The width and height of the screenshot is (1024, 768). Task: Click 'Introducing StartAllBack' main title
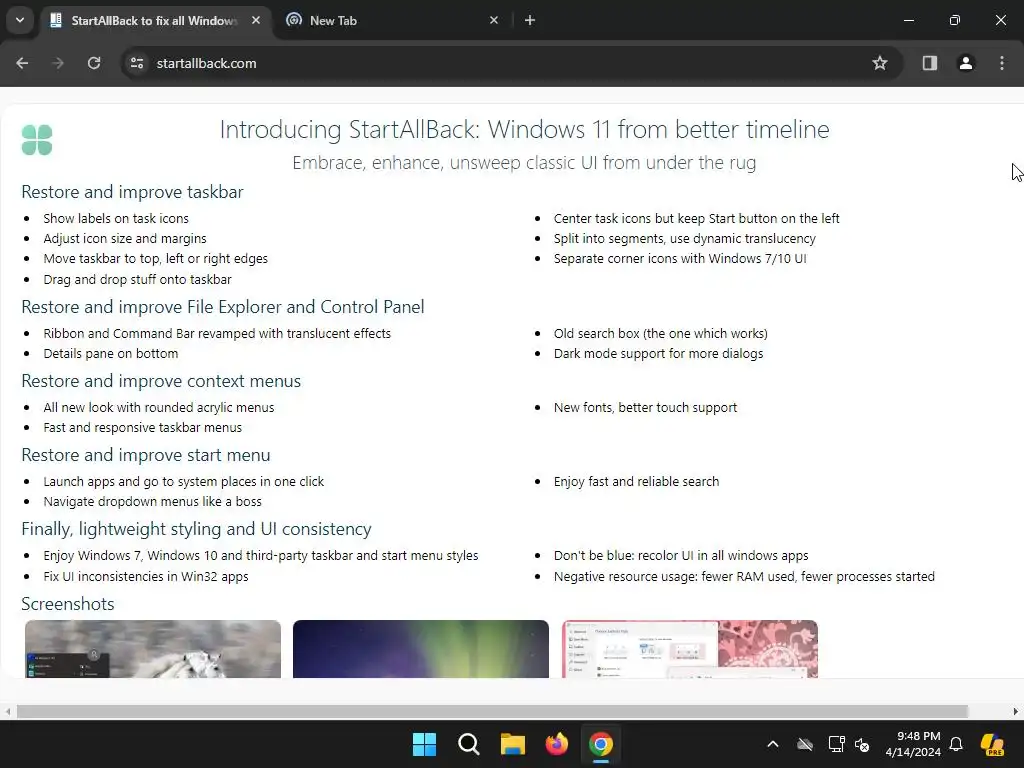pos(524,129)
